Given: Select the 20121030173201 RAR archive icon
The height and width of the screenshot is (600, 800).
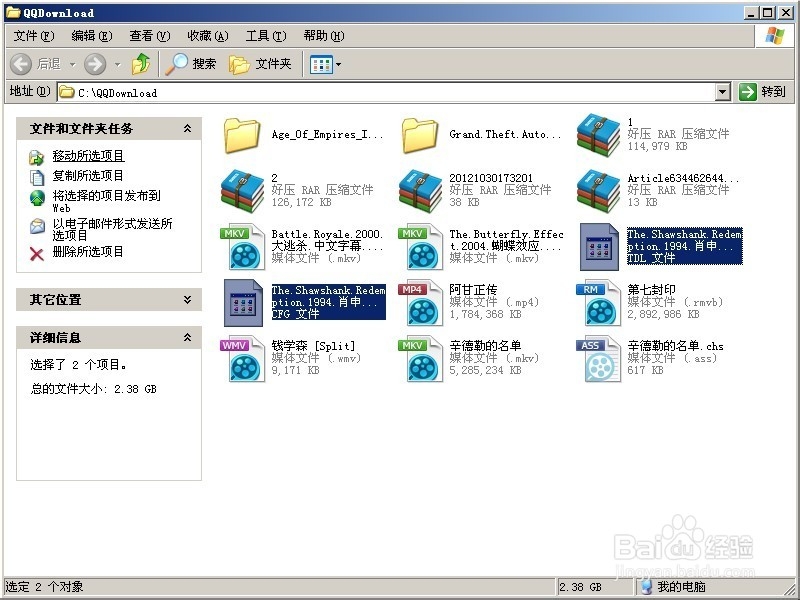Looking at the screenshot, I should pyautogui.click(x=420, y=191).
